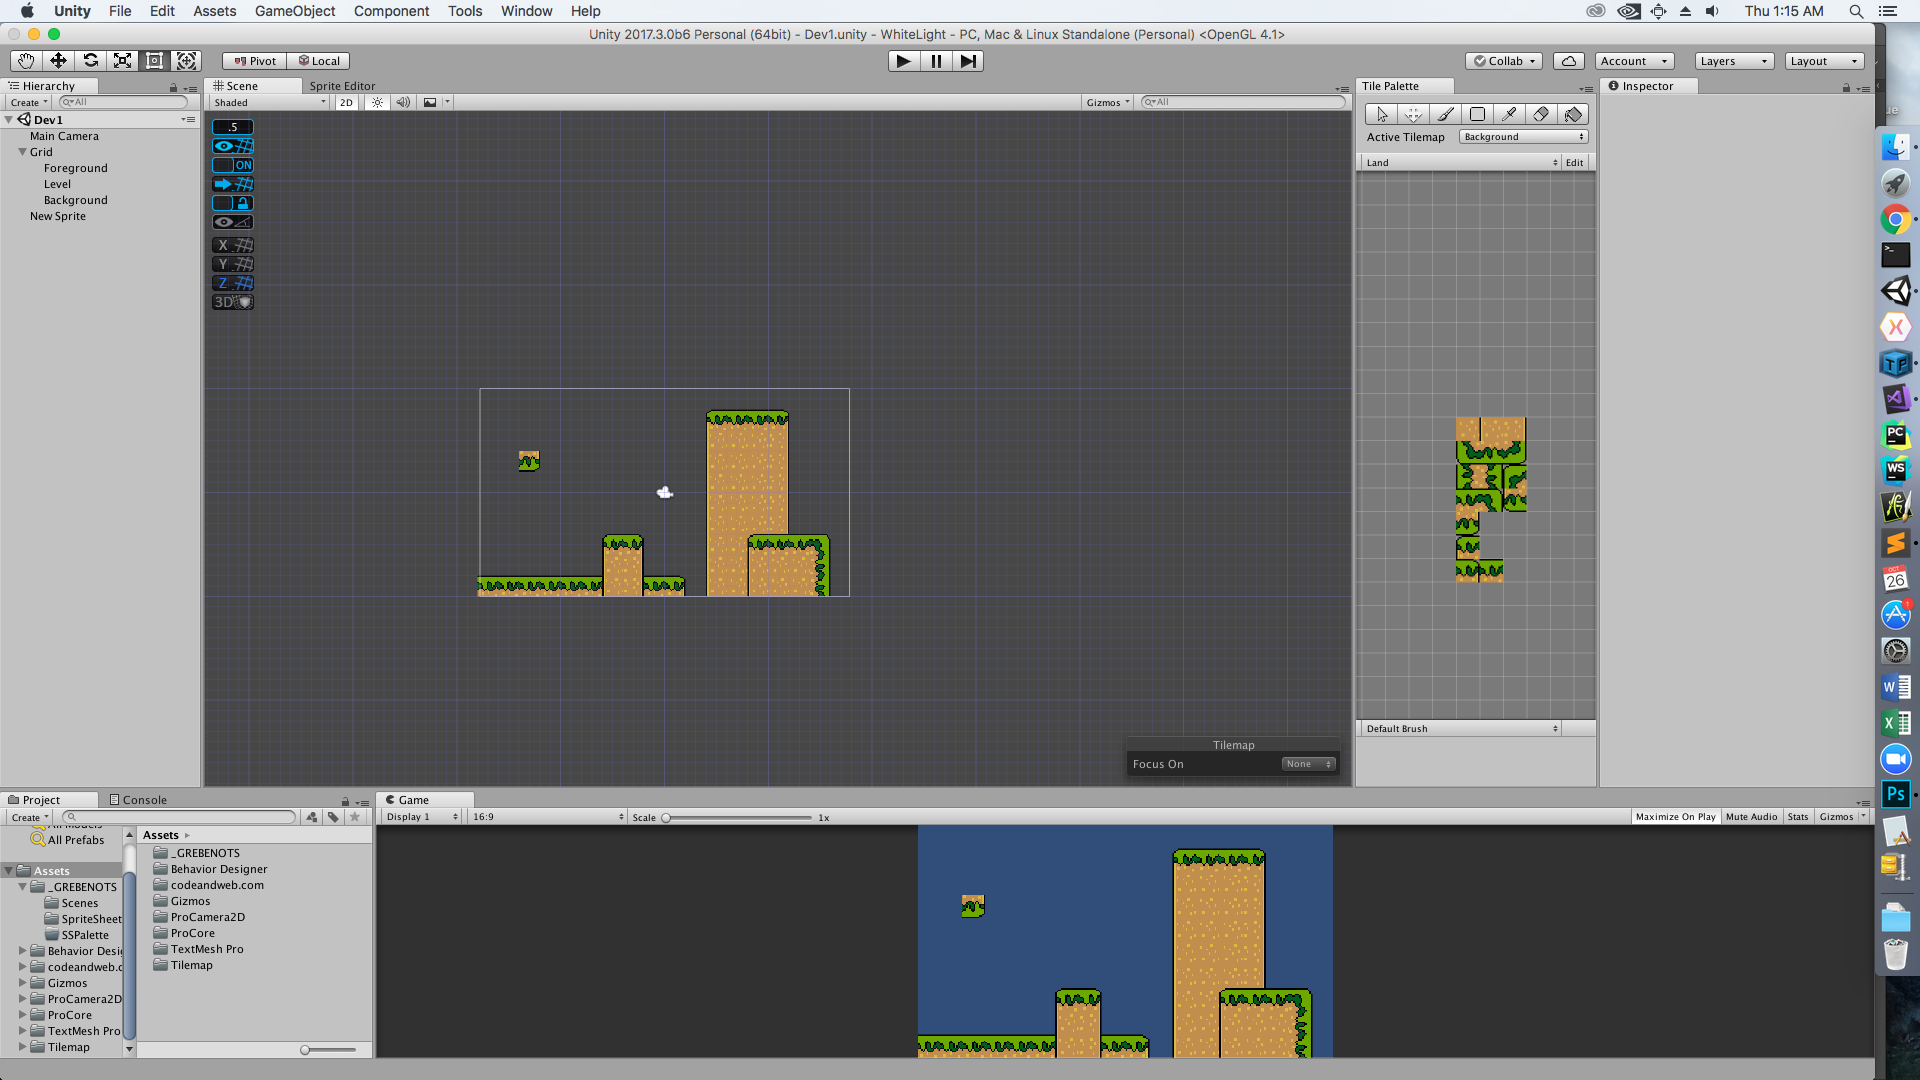Pick the Flood fill bucket tool in Tile Palette
The height and width of the screenshot is (1080, 1920).
[x=1573, y=114]
